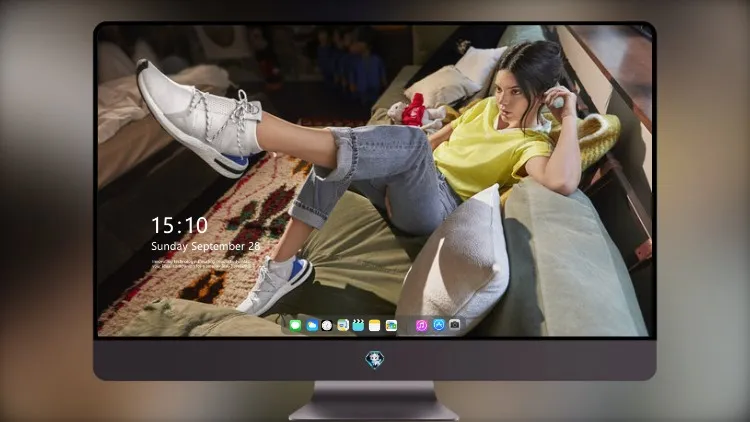Click the Sunday September 28 date text

pos(206,246)
